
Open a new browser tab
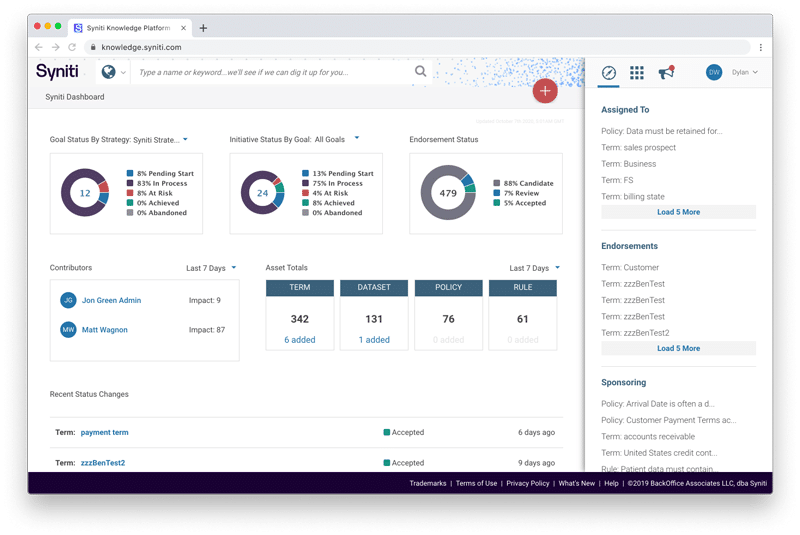[204, 28]
